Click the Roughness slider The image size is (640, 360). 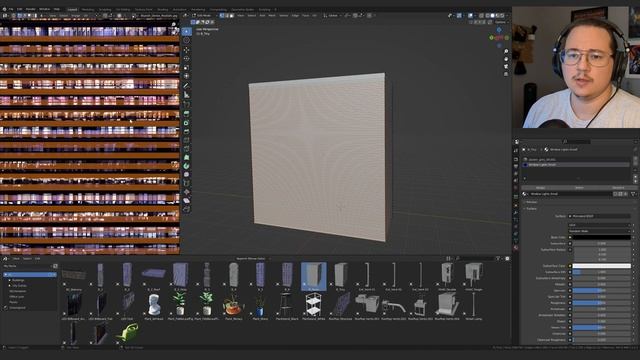tap(602, 303)
